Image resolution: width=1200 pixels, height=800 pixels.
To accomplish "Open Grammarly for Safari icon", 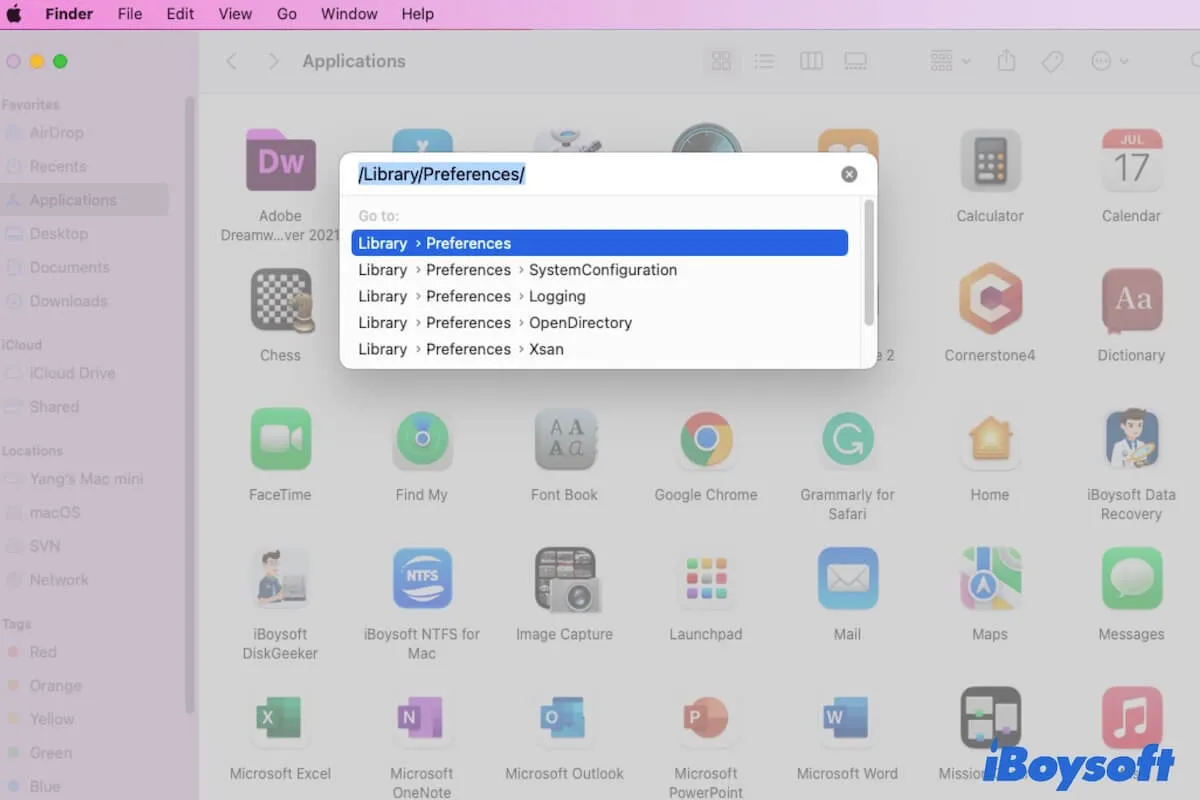I will click(848, 439).
